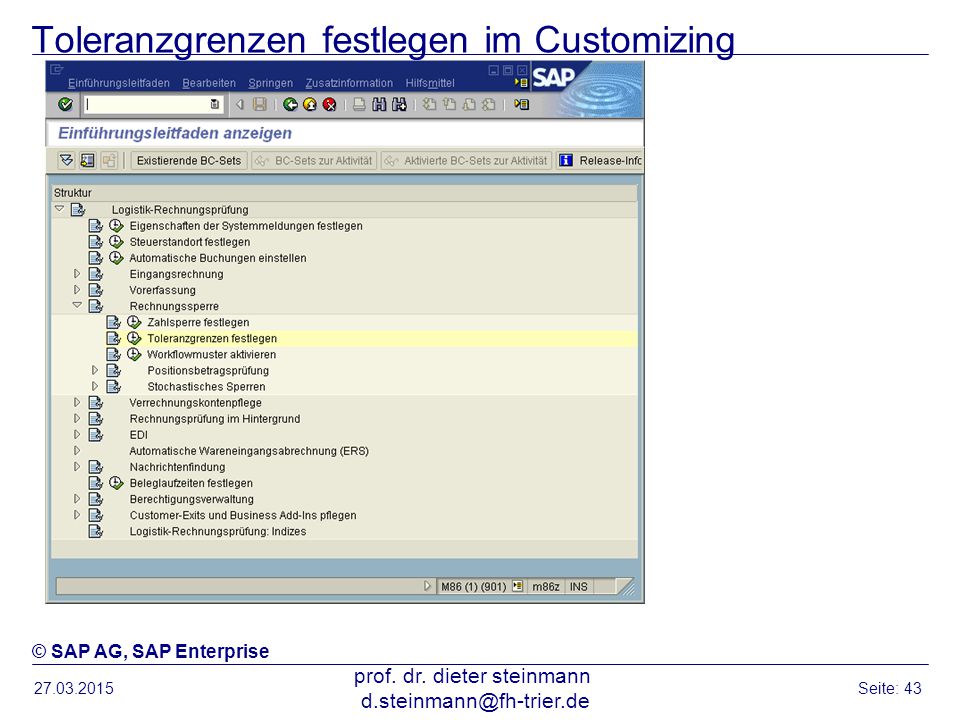Viewport: 960px width, 720px height.
Task: Click execute clock icon for Zahlsperre festlegen
Action: pos(134,322)
